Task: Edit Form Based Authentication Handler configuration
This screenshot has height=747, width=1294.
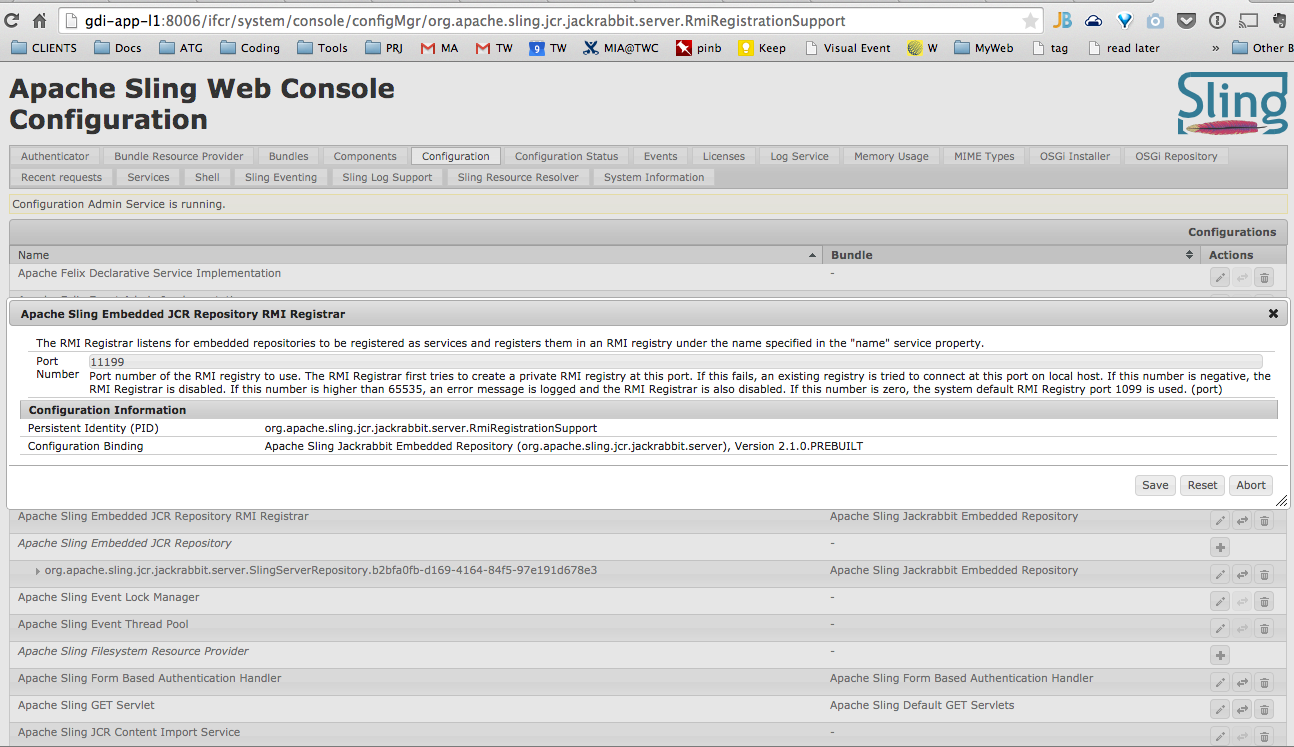Action: coord(1220,683)
